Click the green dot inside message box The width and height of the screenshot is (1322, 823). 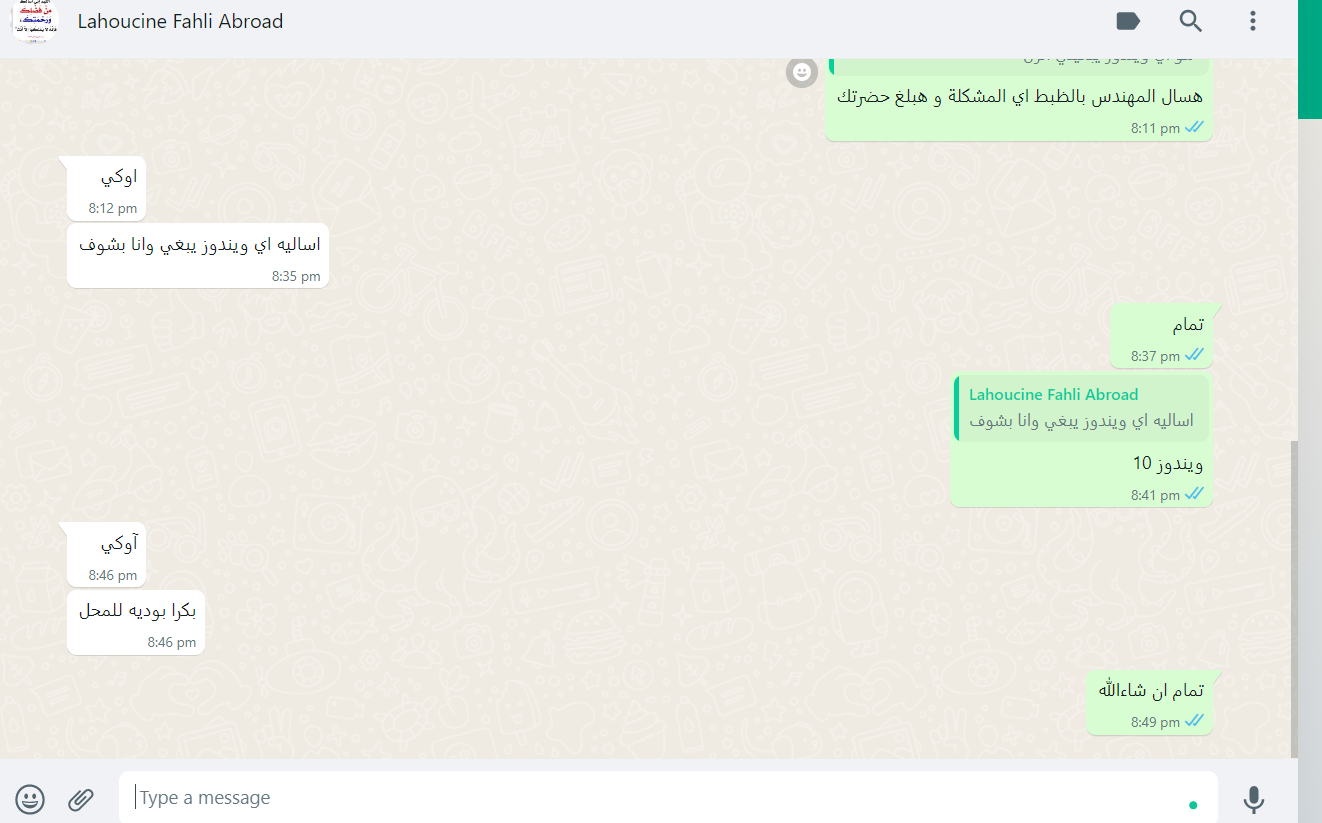[x=1193, y=805]
